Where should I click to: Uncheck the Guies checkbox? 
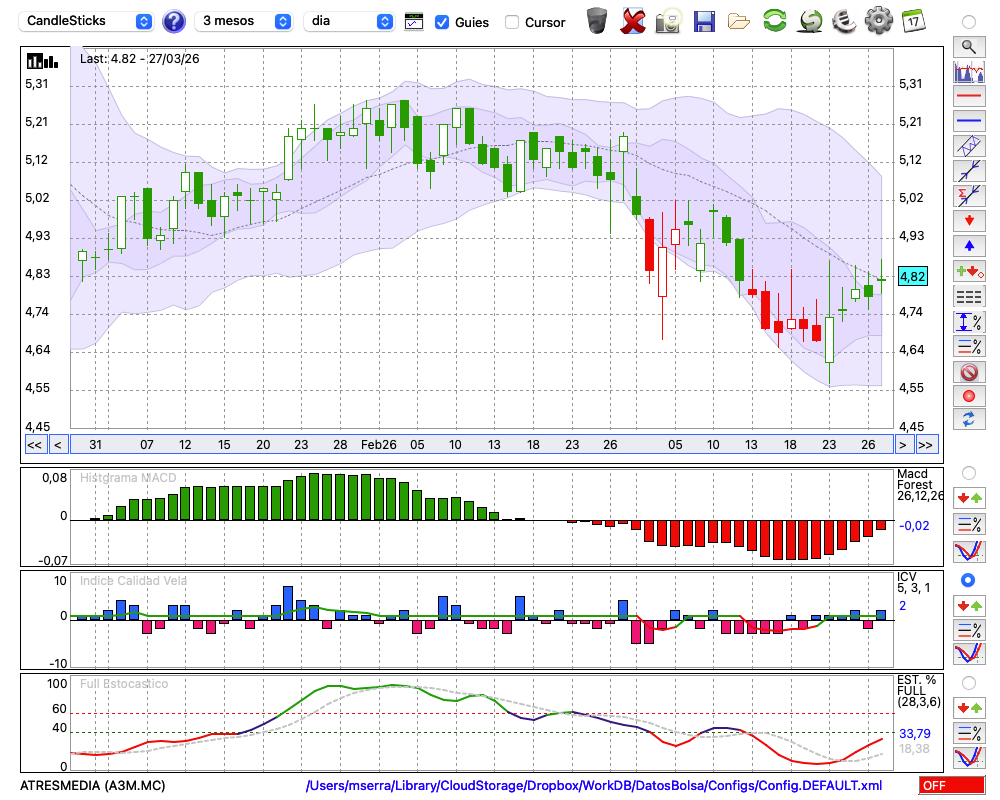click(442, 22)
